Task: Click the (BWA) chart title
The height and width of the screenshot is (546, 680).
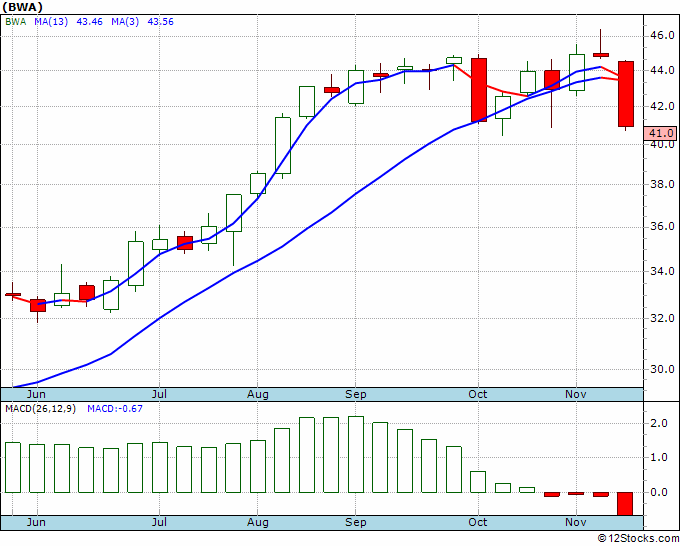Action: coord(23,7)
